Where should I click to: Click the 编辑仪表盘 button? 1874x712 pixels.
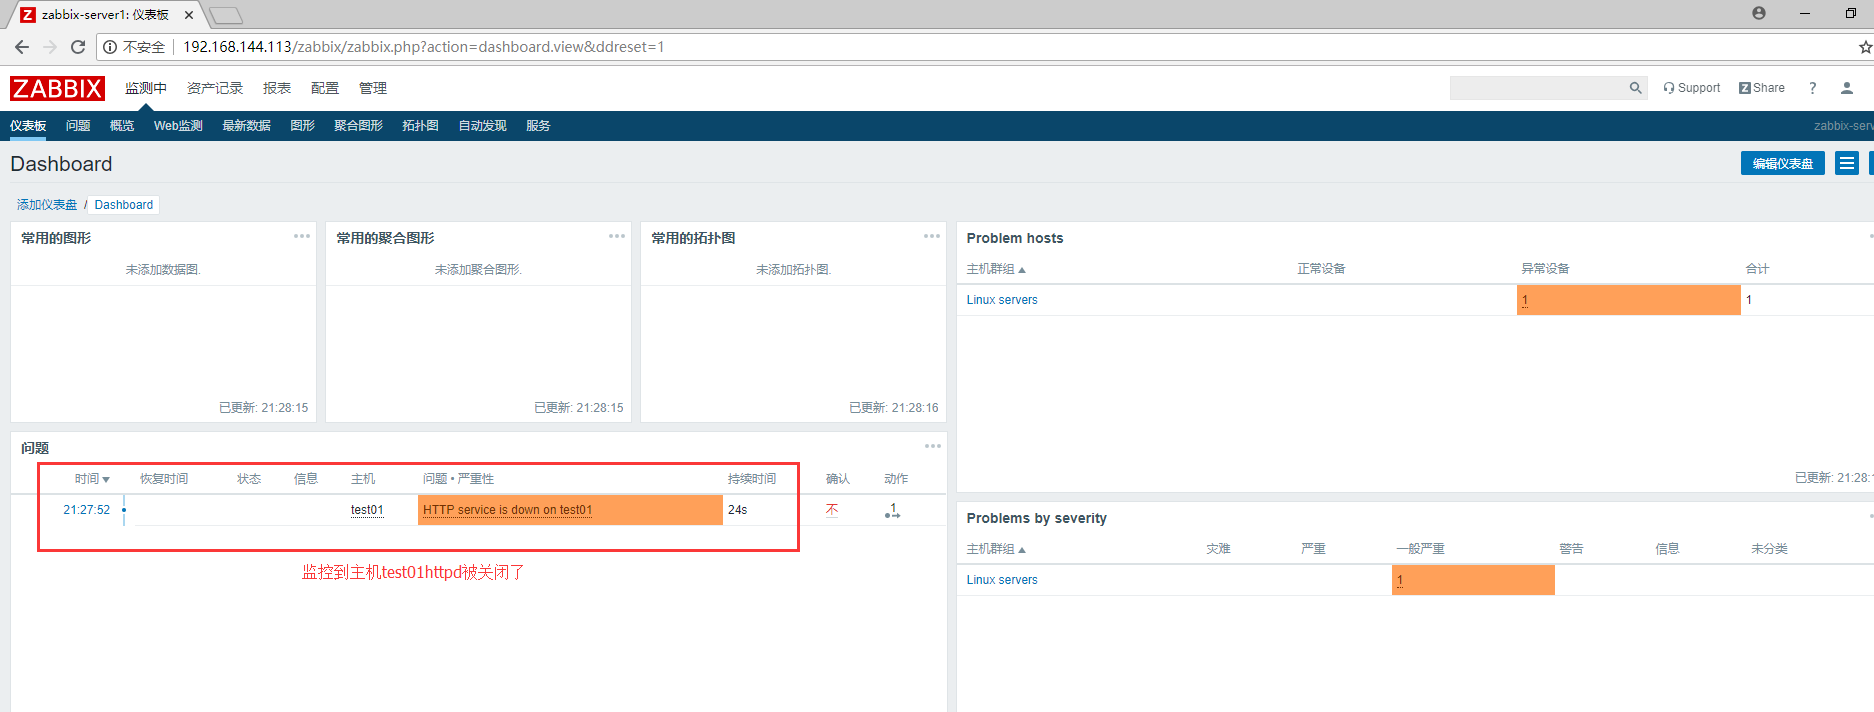(1783, 163)
